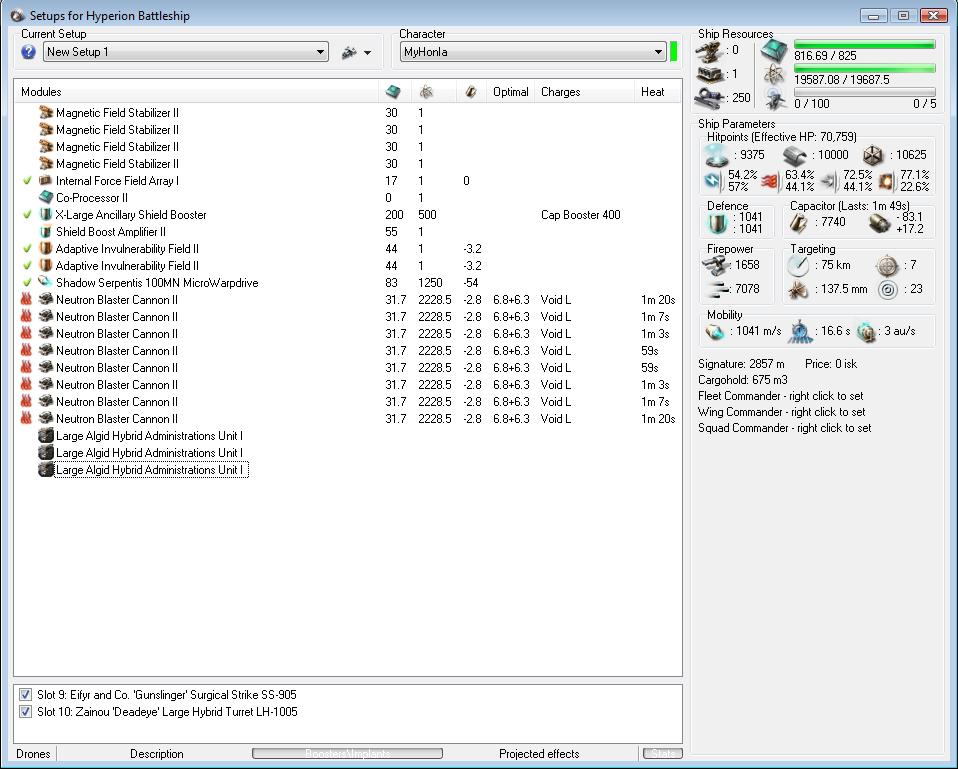Image resolution: width=958 pixels, height=769 pixels.
Task: Toggle checkmark on first Adaptive Invulnerability Field II
Action: pos(27,249)
